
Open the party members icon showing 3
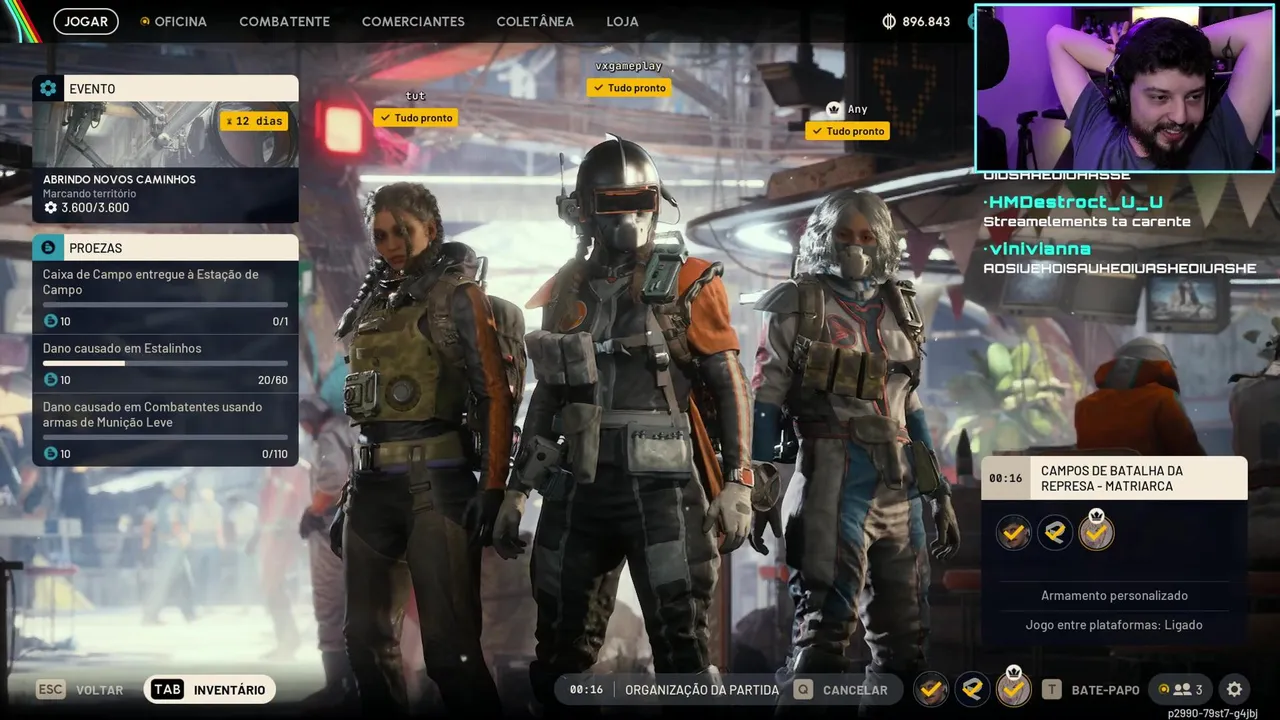click(1180, 689)
